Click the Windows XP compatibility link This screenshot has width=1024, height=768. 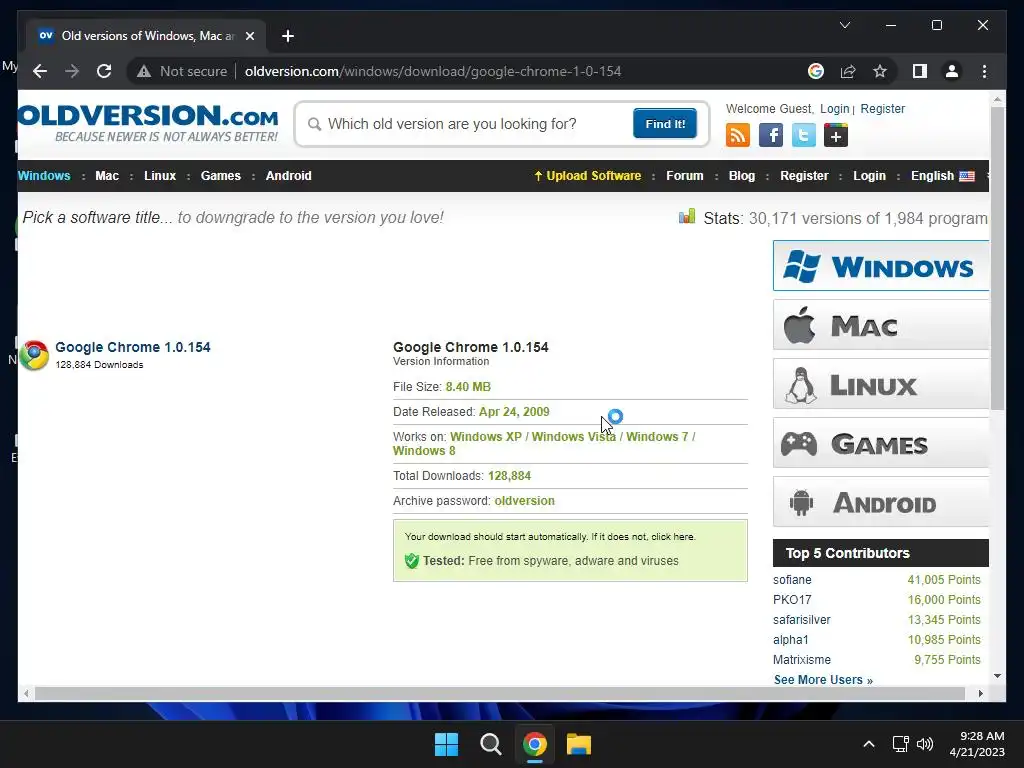click(486, 436)
